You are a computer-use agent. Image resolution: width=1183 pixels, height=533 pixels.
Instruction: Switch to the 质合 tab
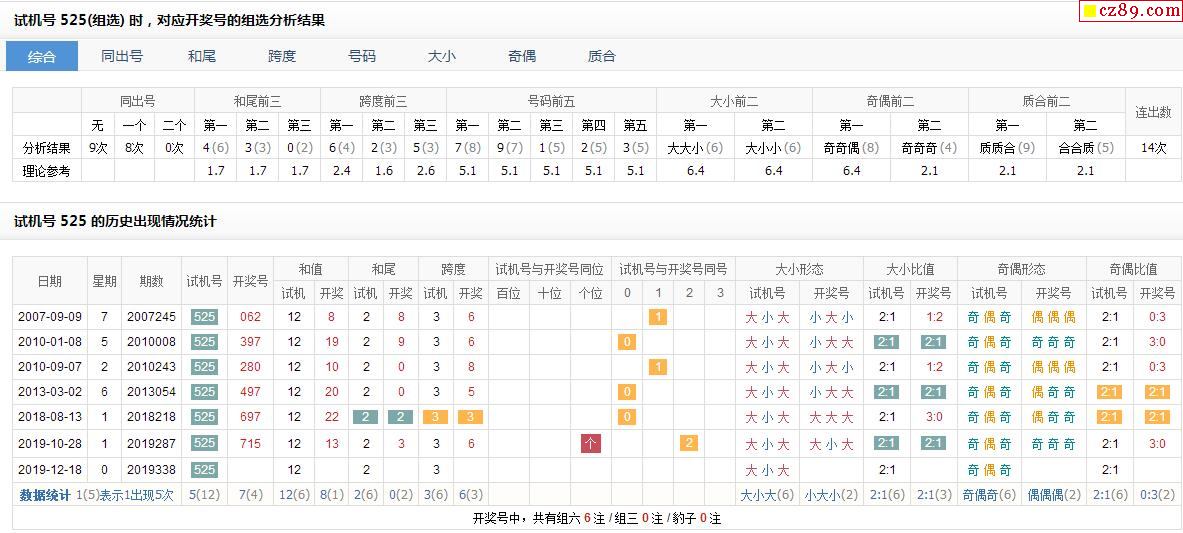pos(602,56)
